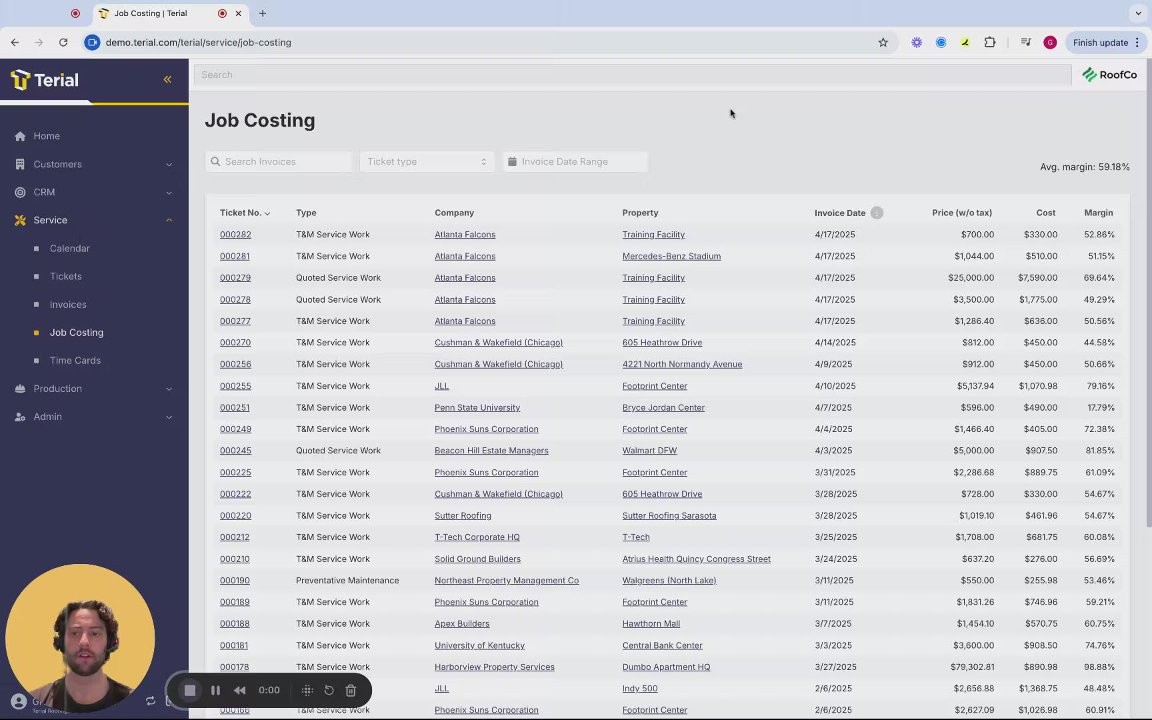Expand the Customers menu chevron
Image resolution: width=1152 pixels, height=720 pixels.
pyautogui.click(x=169, y=165)
